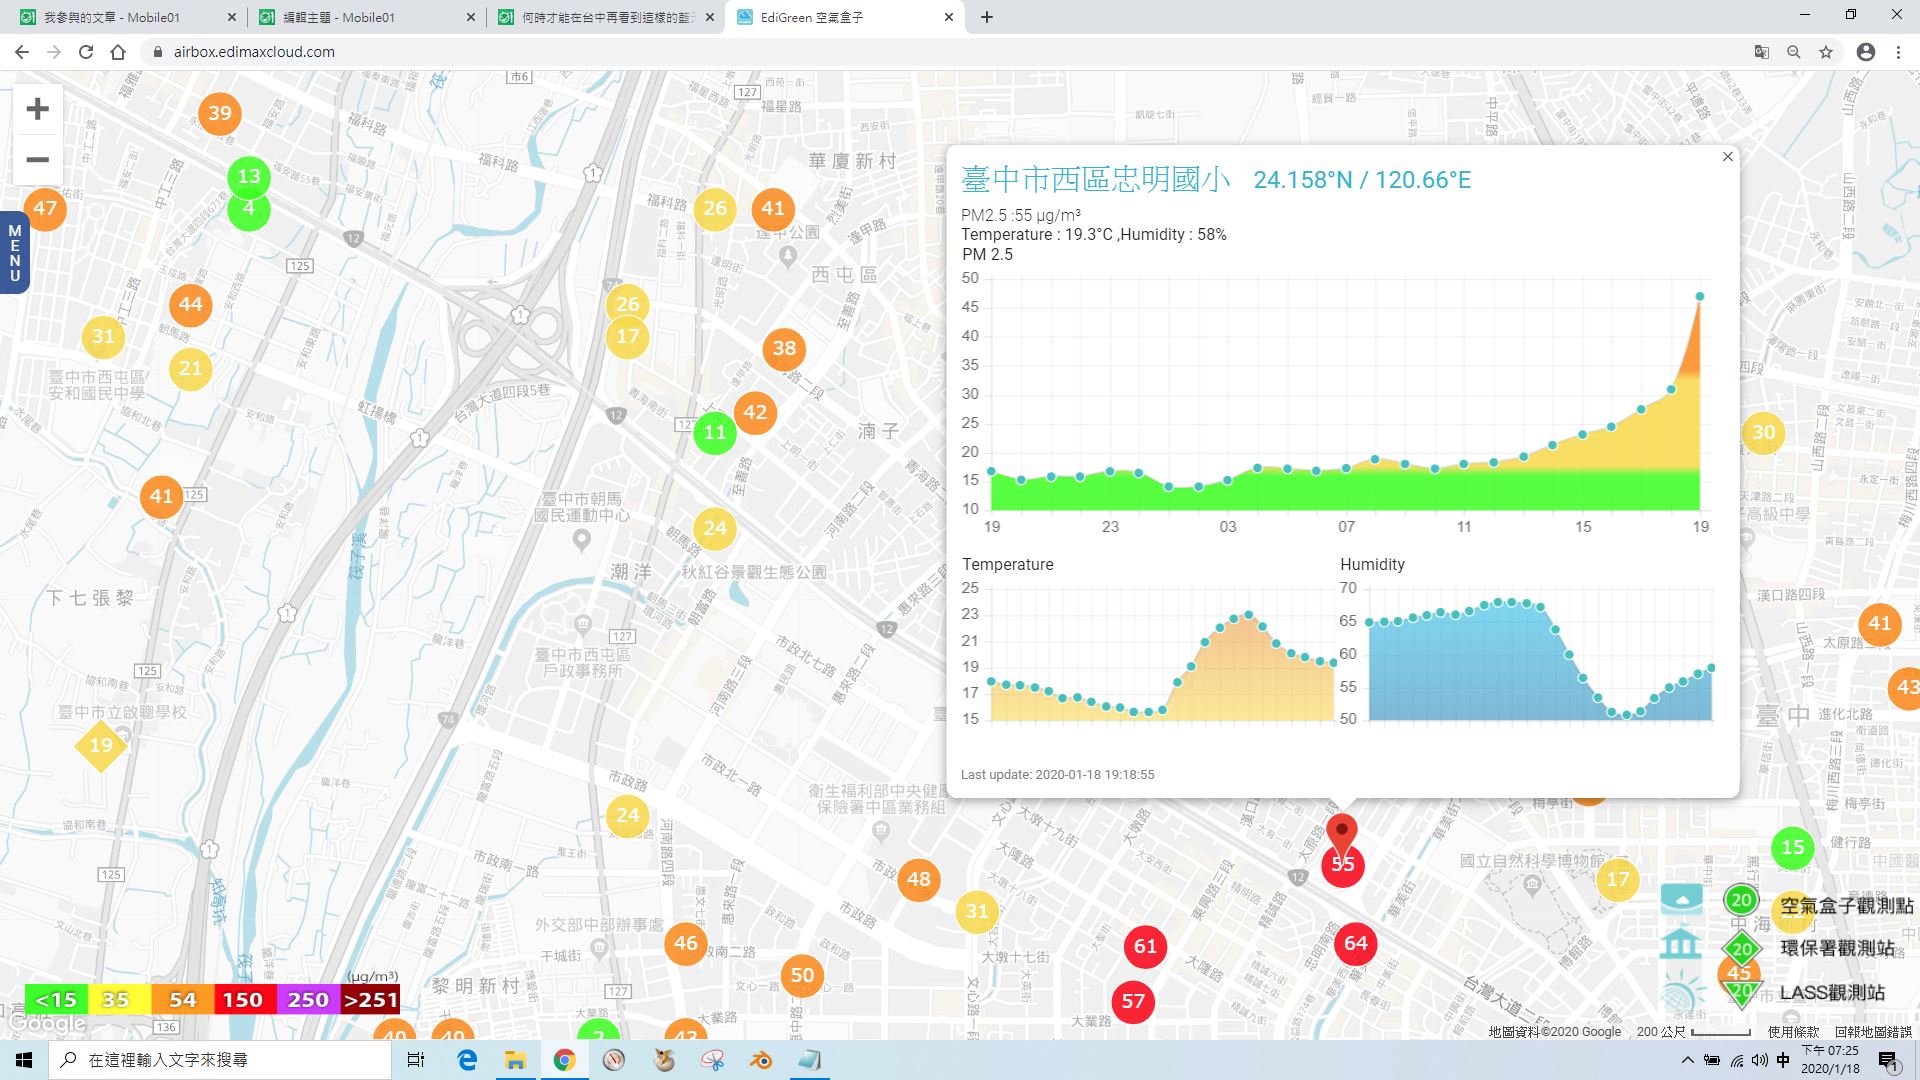
Task: Select the orange 42 sensor marker
Action: pyautogui.click(x=755, y=412)
